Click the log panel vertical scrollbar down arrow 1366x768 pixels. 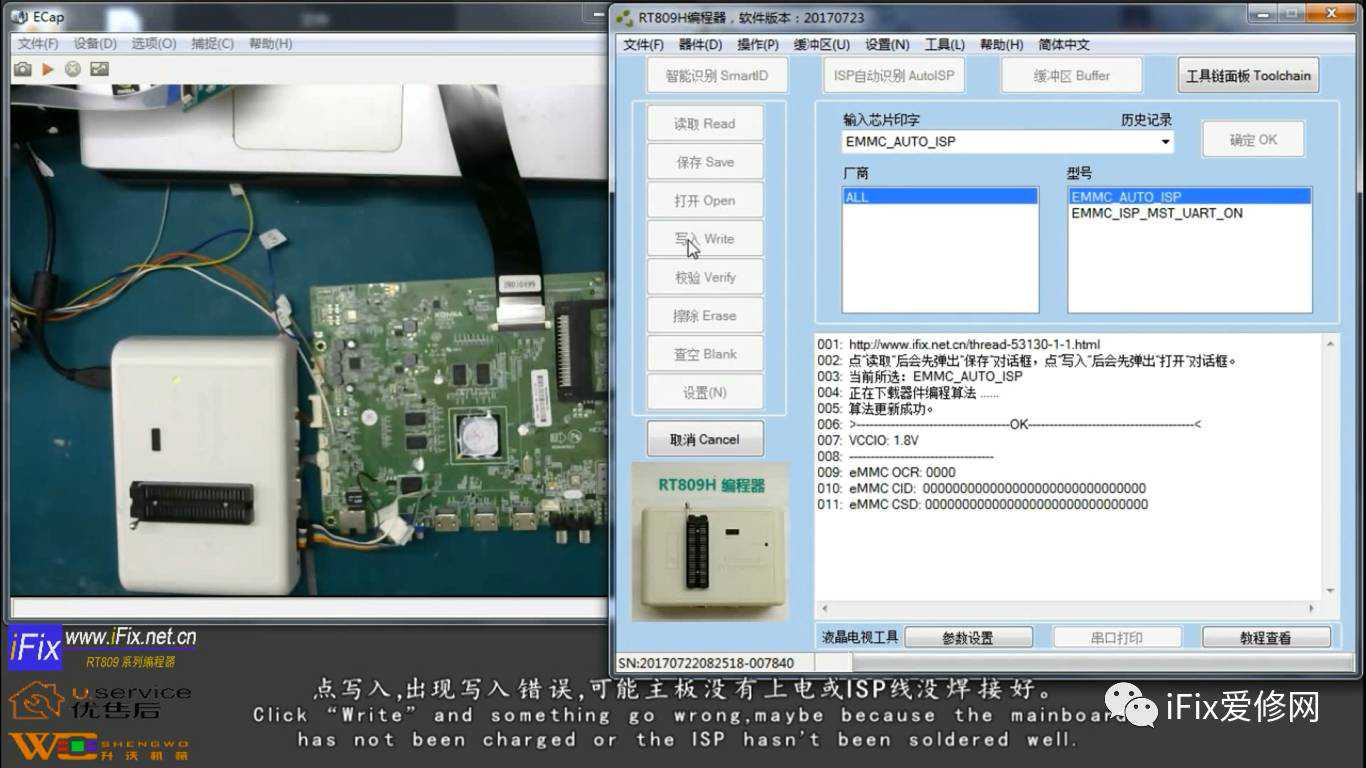pyautogui.click(x=1329, y=591)
